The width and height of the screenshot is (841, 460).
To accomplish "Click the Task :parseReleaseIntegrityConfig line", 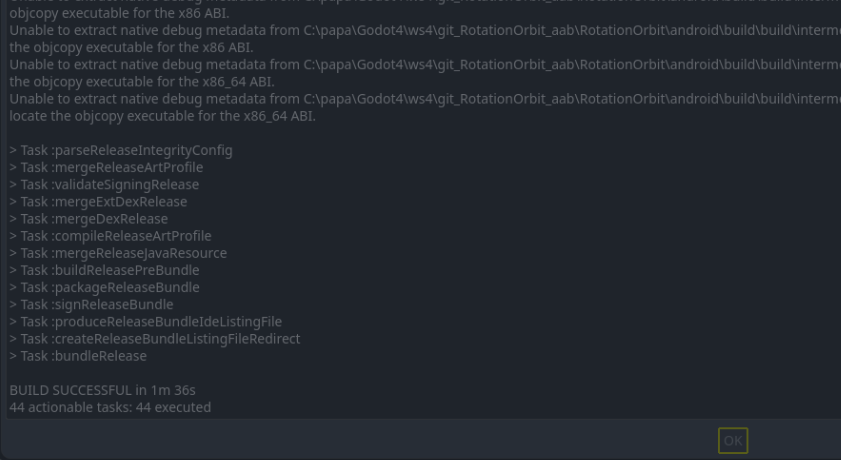I will pyautogui.click(x=121, y=151).
